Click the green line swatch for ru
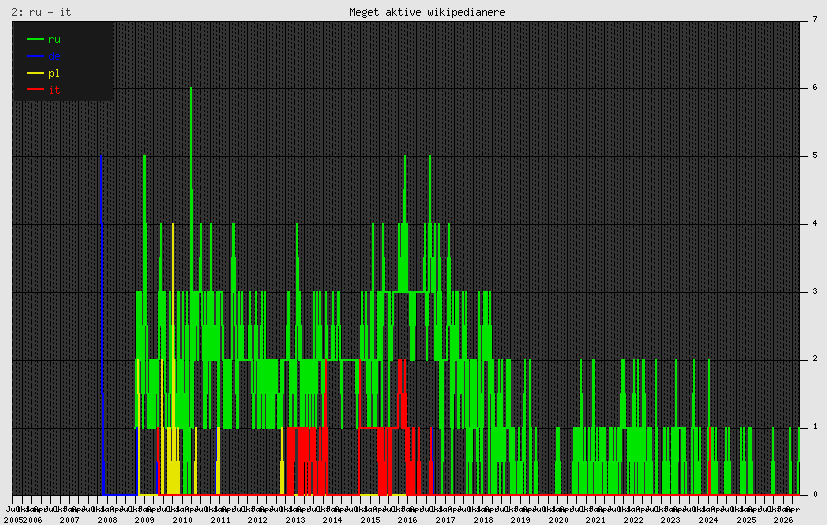 pos(35,39)
